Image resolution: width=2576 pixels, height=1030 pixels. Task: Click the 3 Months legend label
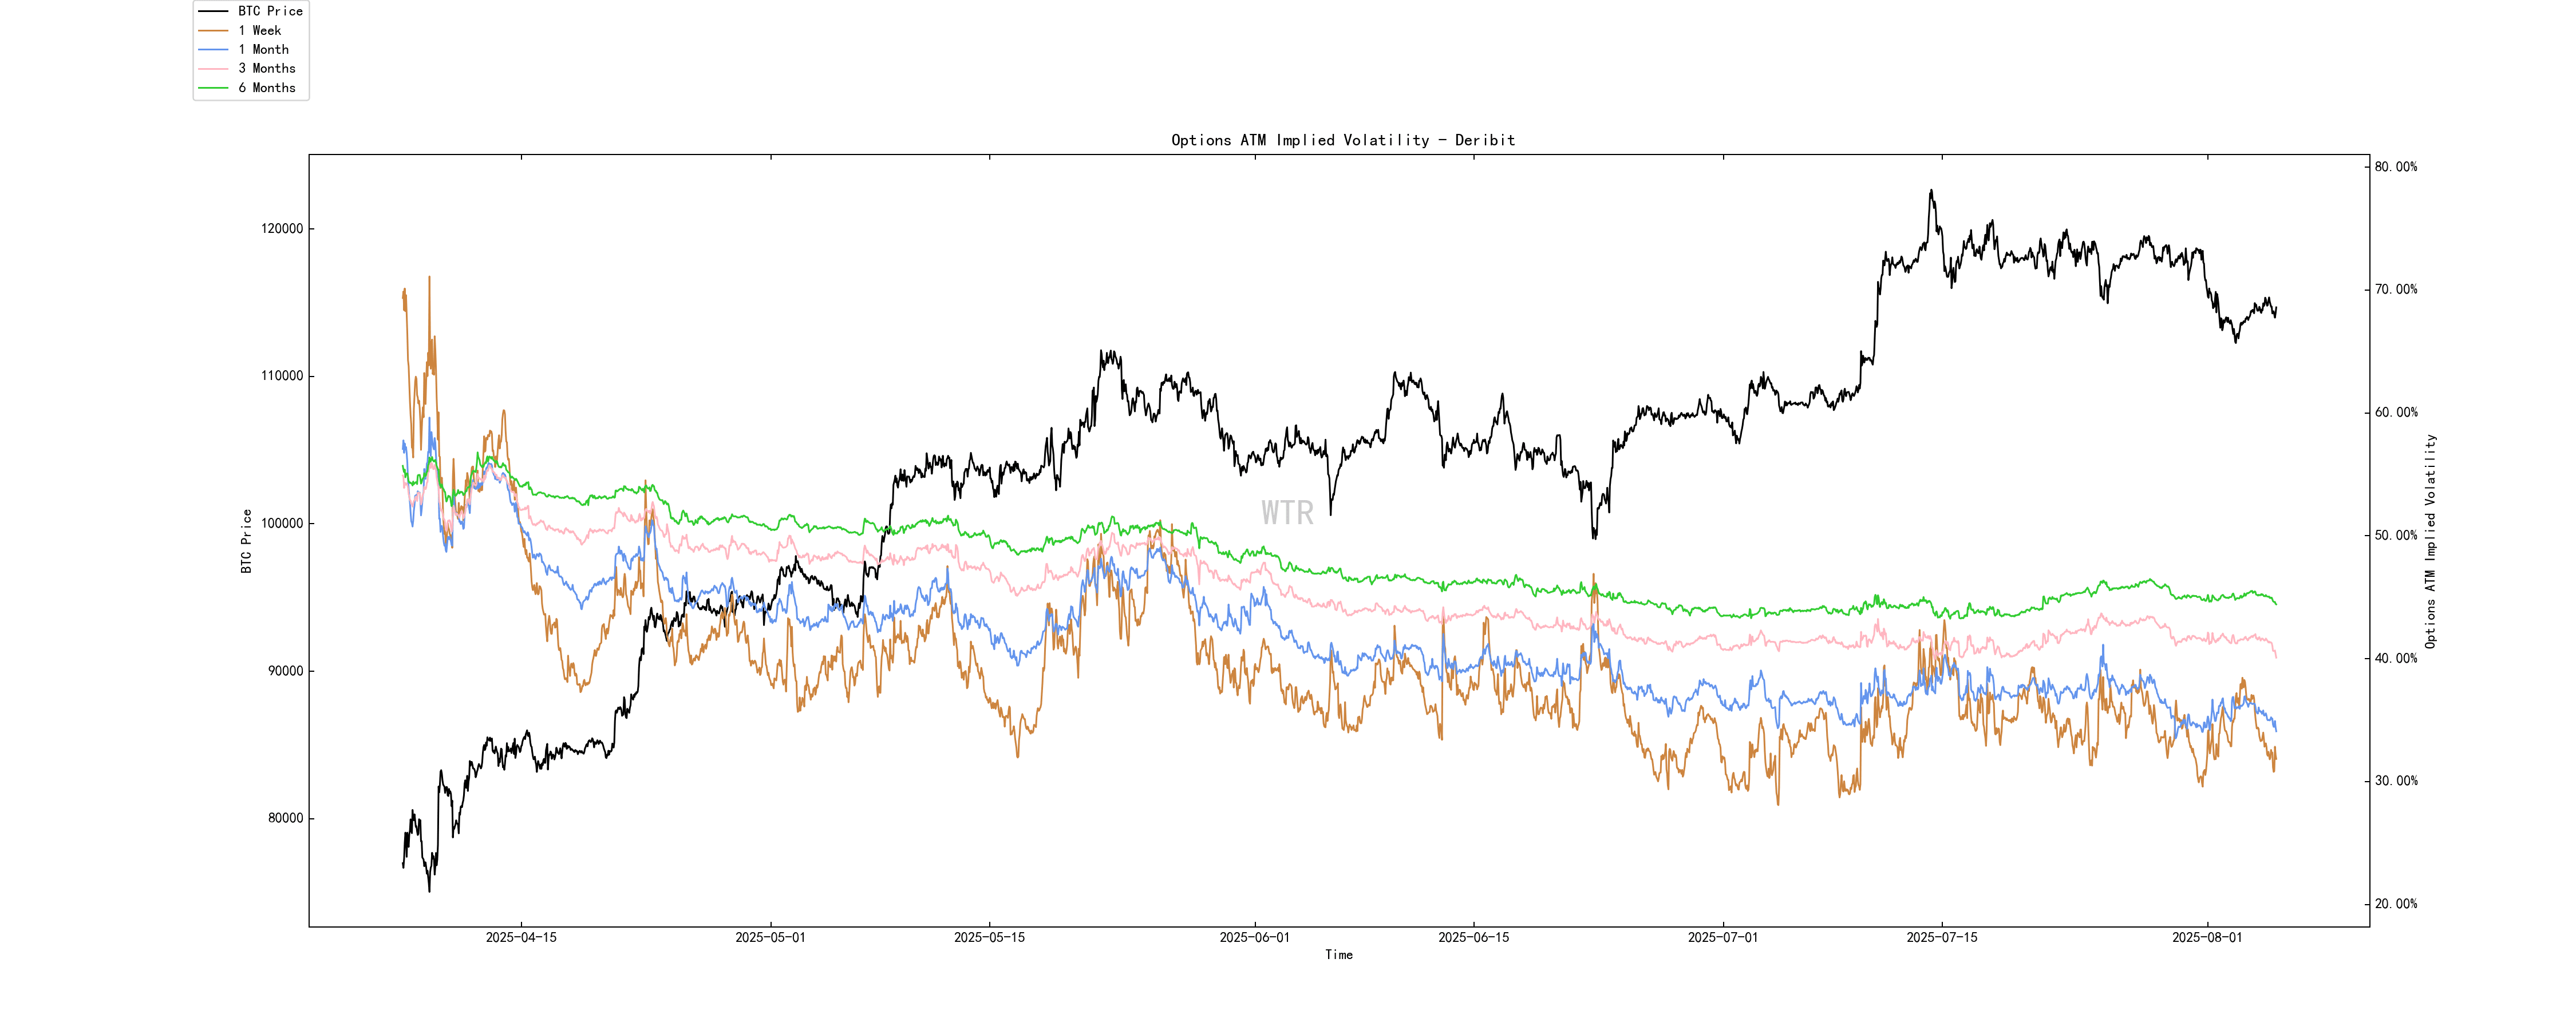click(266, 68)
